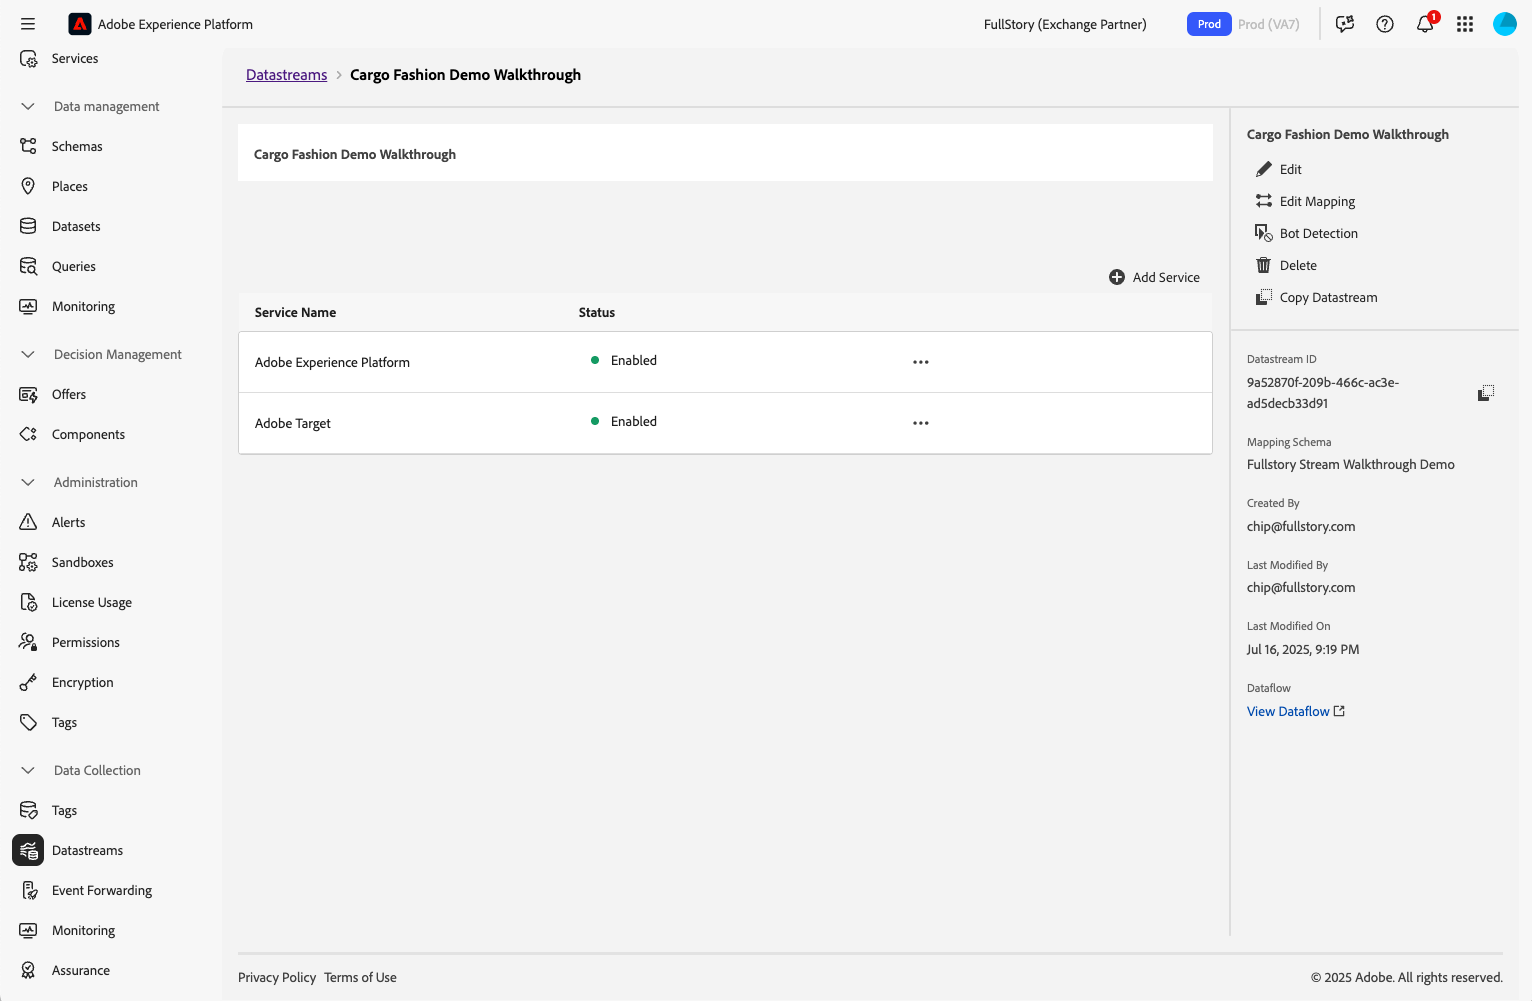Open the feedback chat icon in header
The height and width of the screenshot is (1001, 1532).
pyautogui.click(x=1345, y=24)
